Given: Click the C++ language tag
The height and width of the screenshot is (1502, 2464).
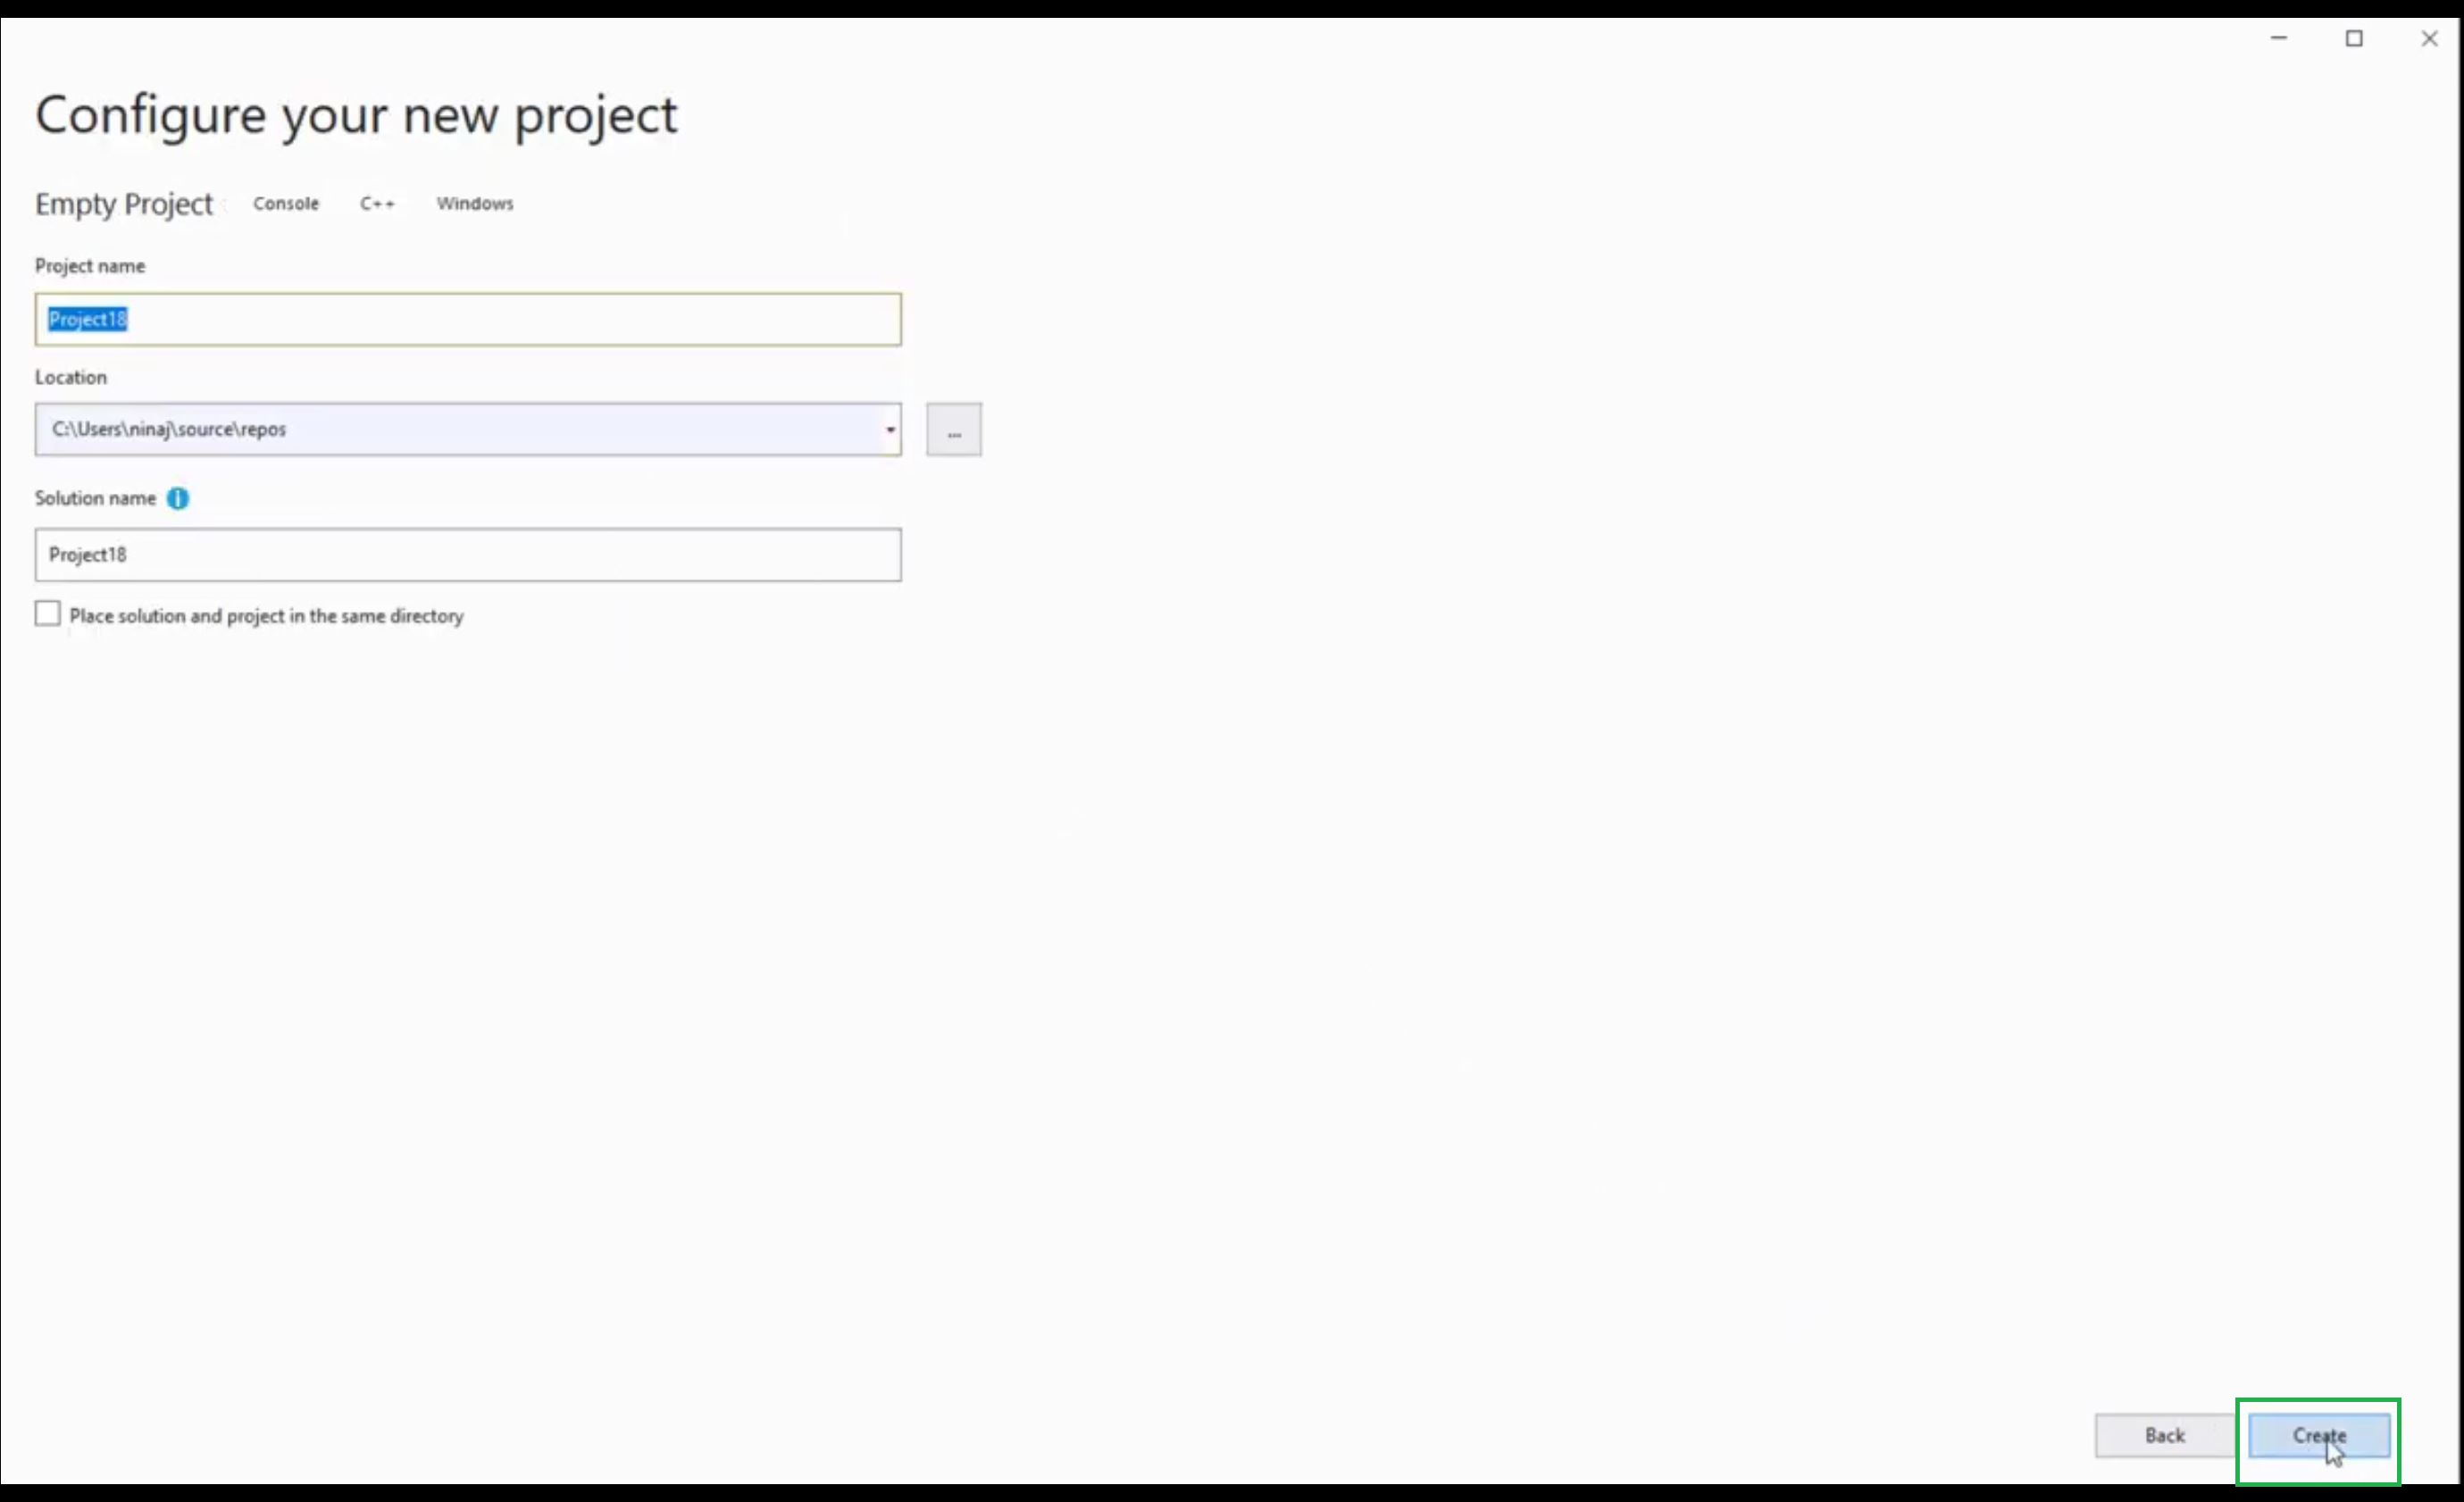Looking at the screenshot, I should pyautogui.click(x=377, y=203).
